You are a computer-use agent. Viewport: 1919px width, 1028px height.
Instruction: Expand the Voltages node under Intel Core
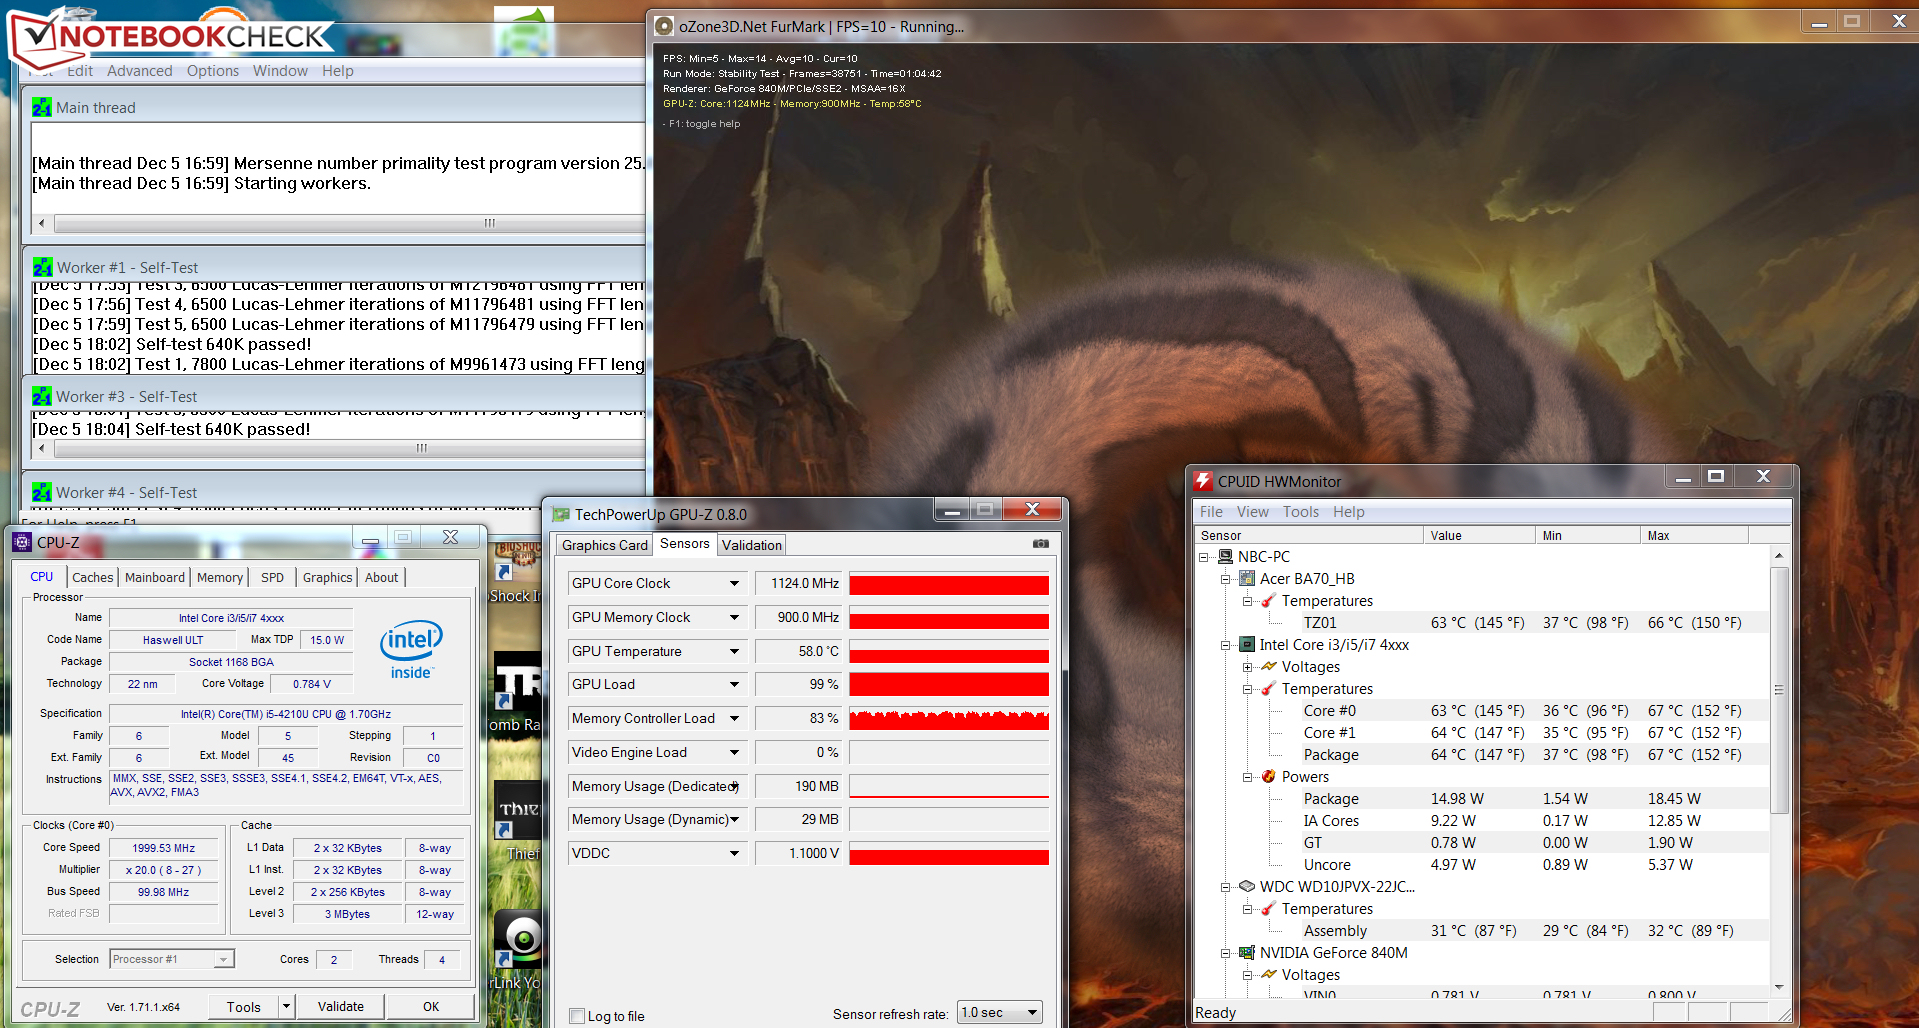coord(1247,667)
